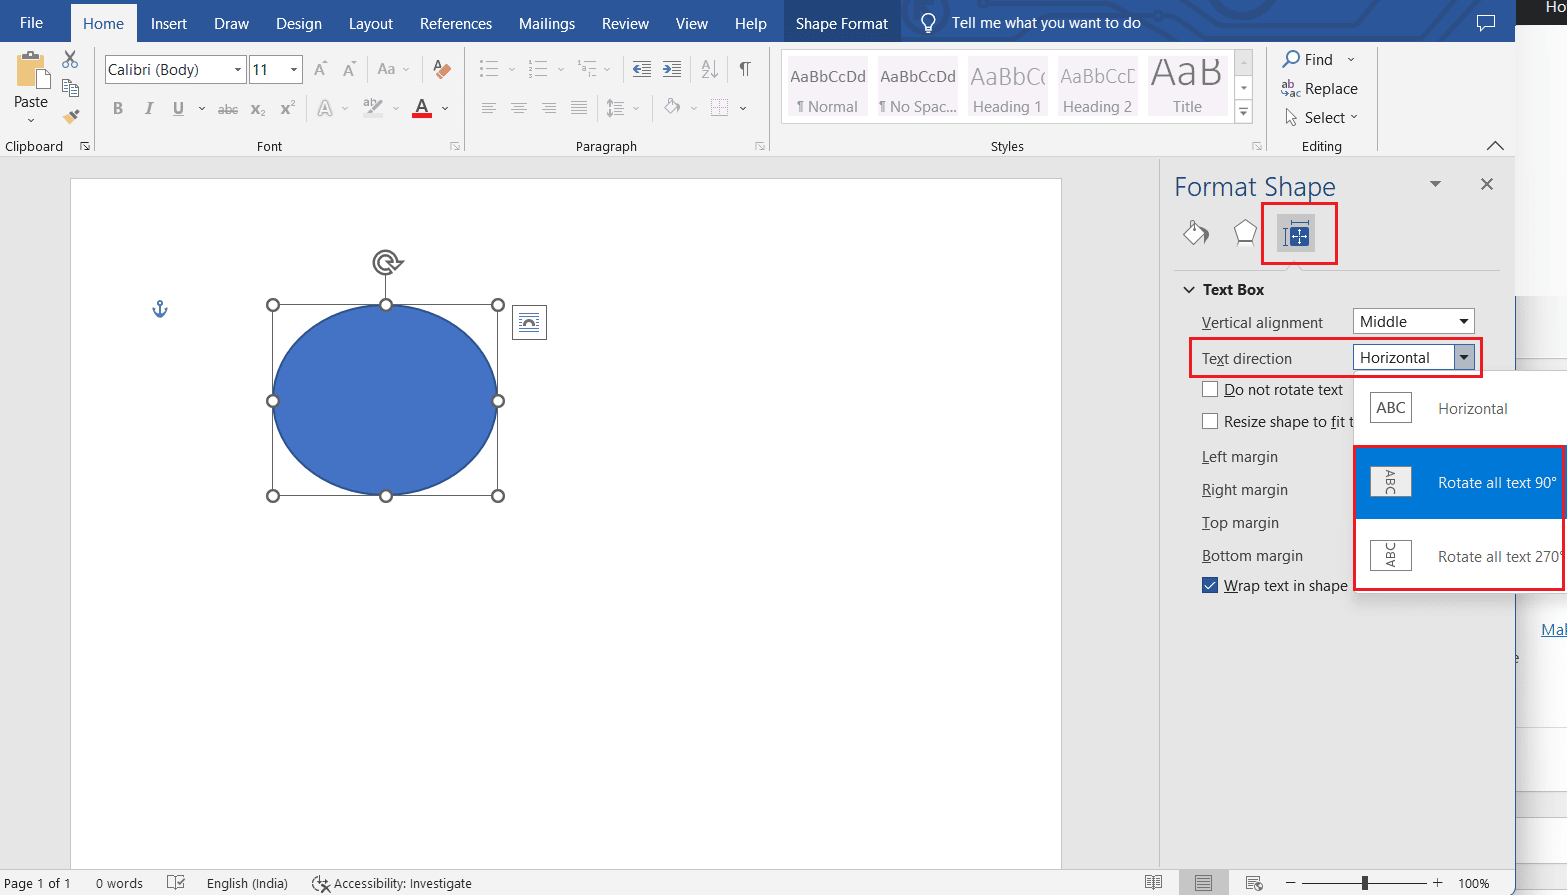Click the Bold formatting icon
This screenshot has width=1567, height=895.
118,108
